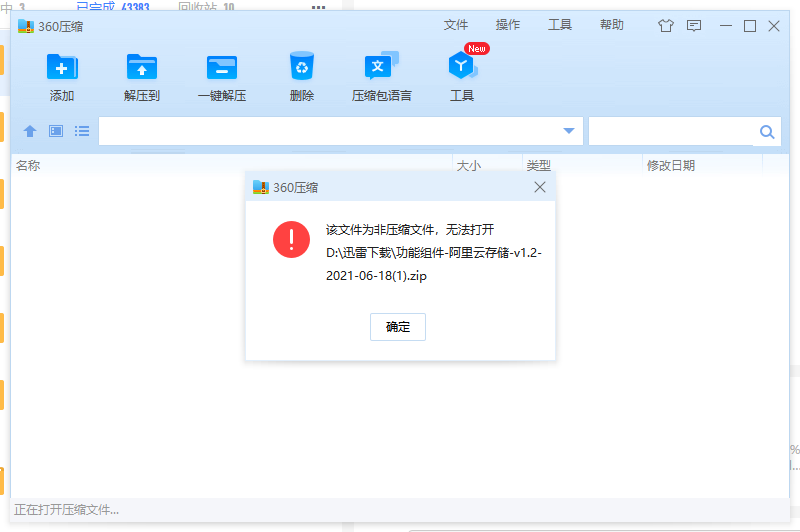800x532 pixels.
Task: Open the skin (shirt) icon in title bar
Action: coord(666,26)
